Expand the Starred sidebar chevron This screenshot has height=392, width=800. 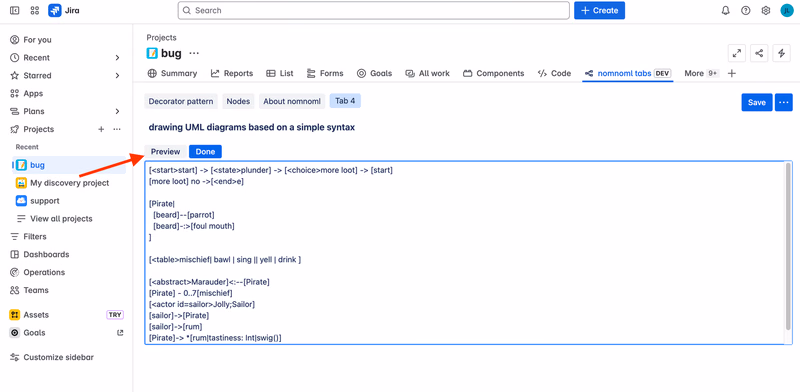(x=117, y=76)
